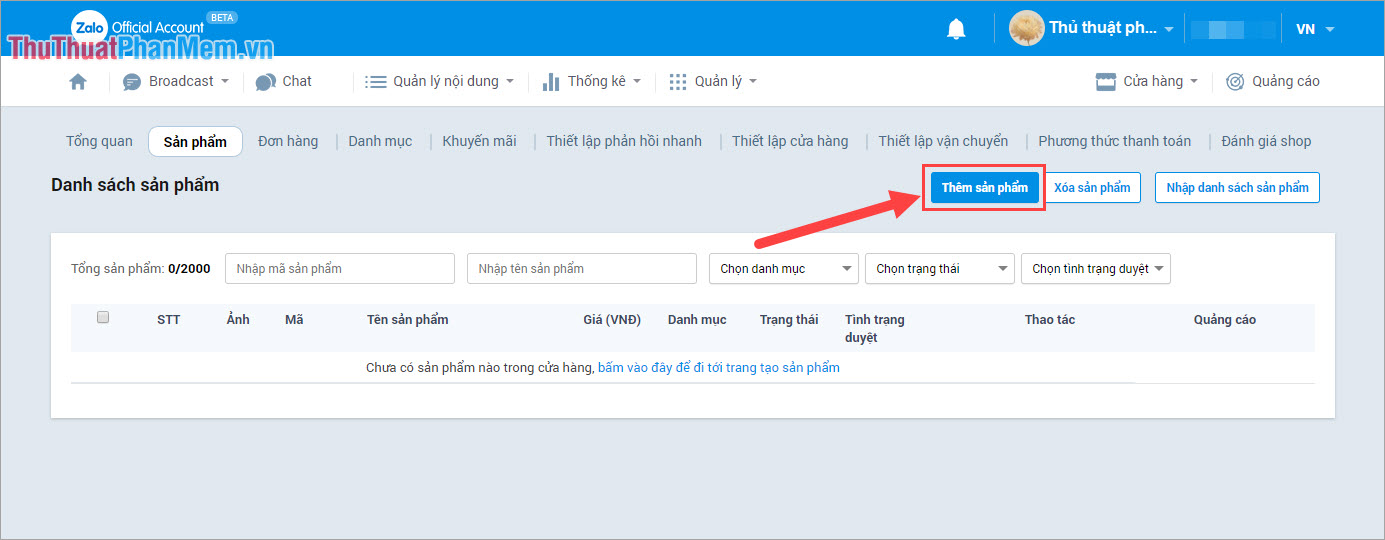Click the Xóa sản phẩm button

[1092, 188]
